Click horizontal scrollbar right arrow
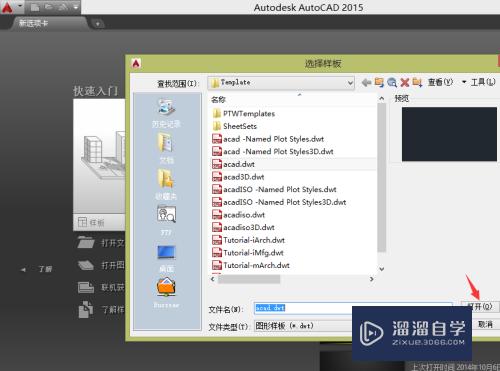500x371 pixels. coord(372,279)
